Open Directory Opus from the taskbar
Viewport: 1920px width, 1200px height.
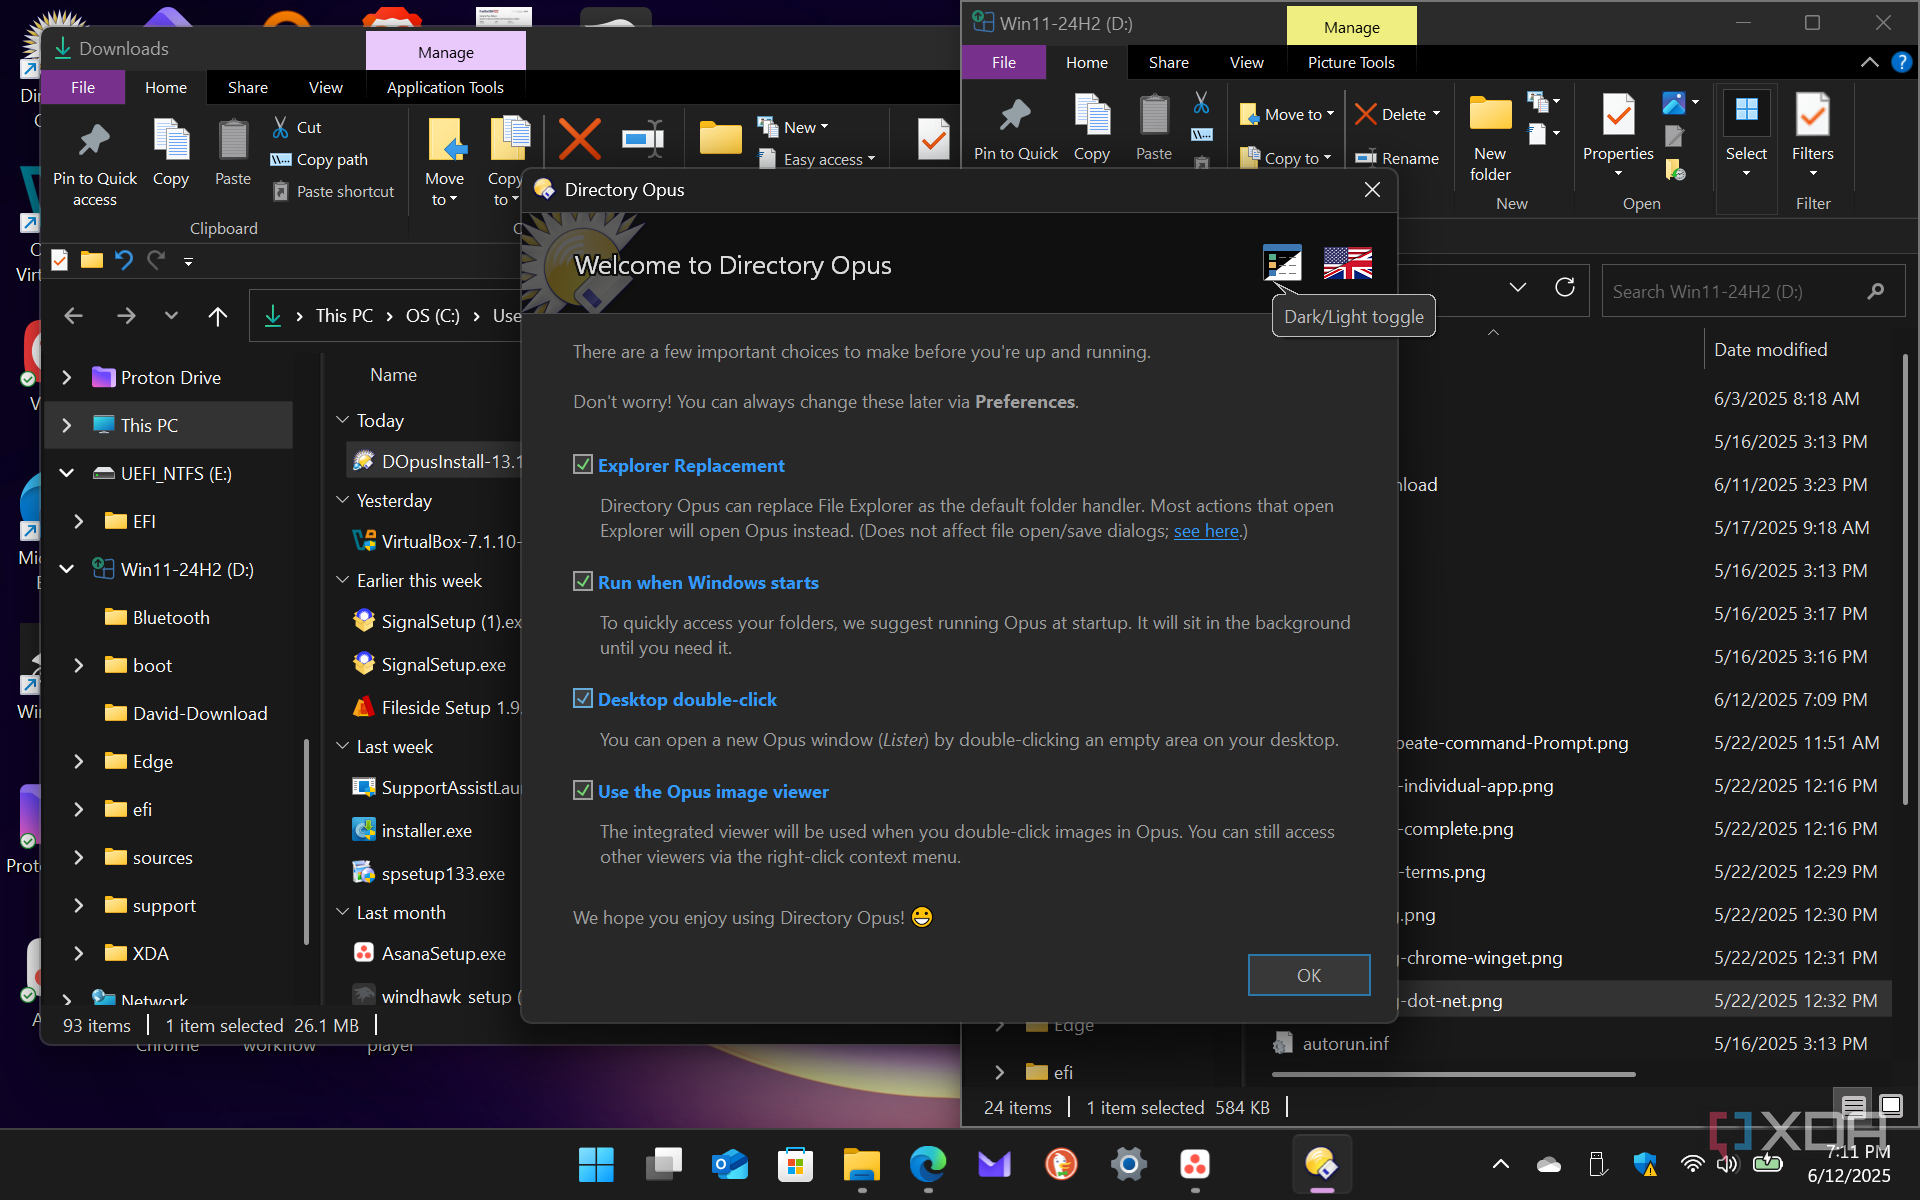pyautogui.click(x=1322, y=1164)
